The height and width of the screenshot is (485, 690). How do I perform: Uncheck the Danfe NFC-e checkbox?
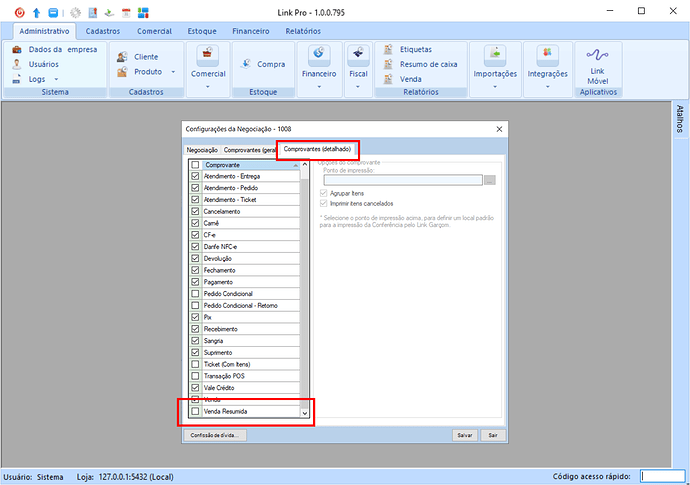pos(195,246)
